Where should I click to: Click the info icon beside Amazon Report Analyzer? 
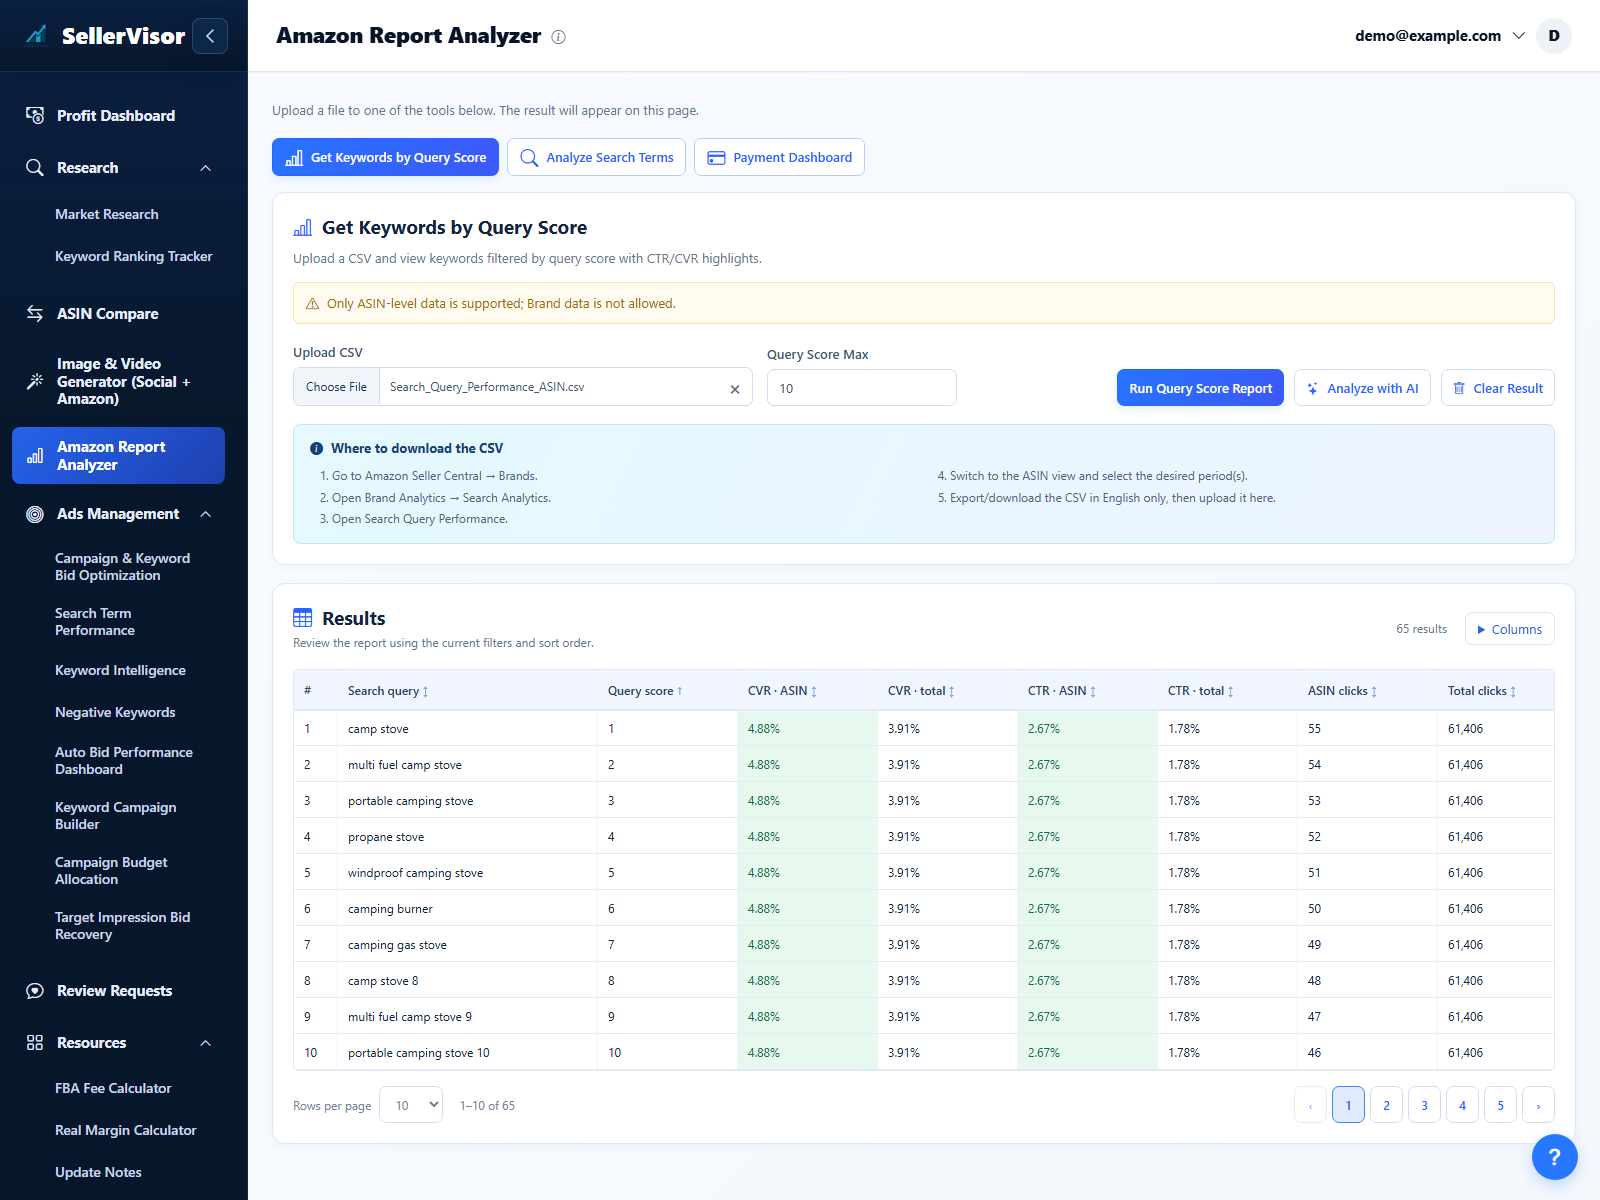(x=559, y=37)
